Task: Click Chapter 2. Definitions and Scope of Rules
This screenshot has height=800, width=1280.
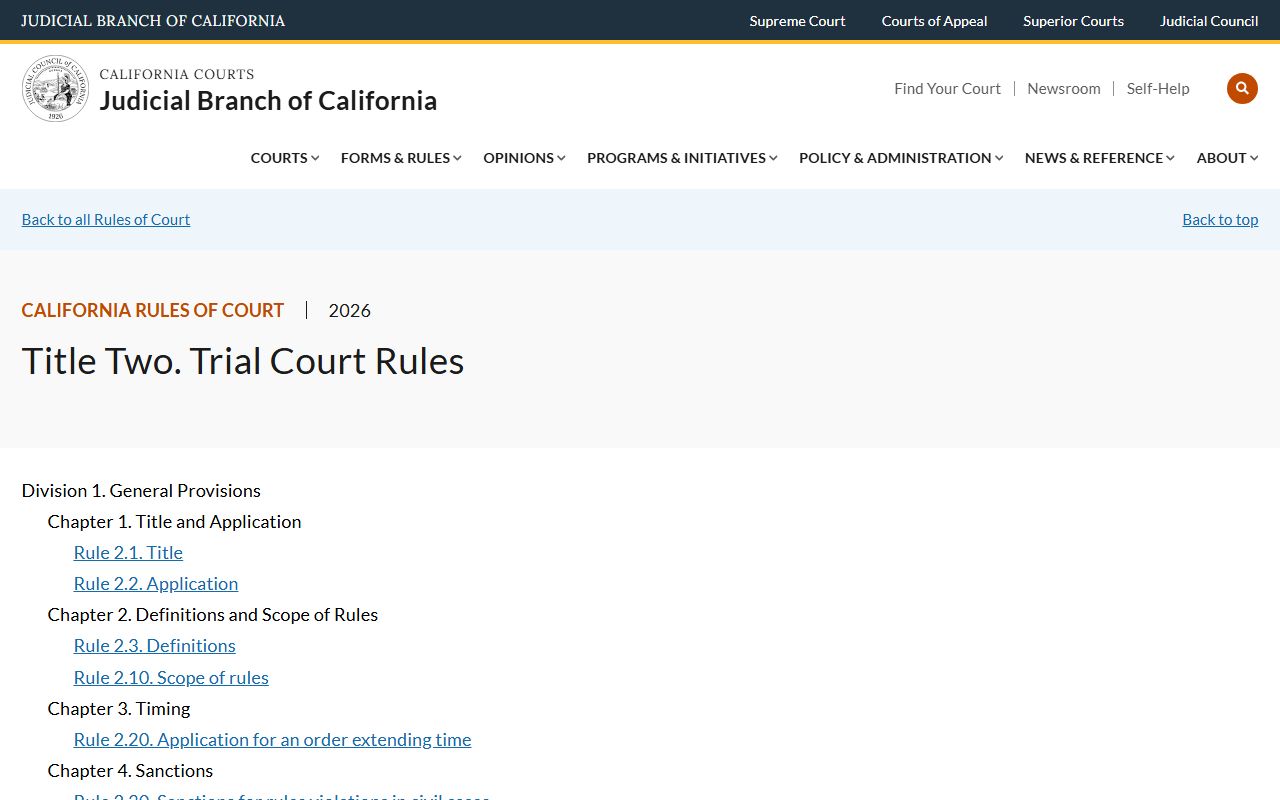Action: [213, 615]
